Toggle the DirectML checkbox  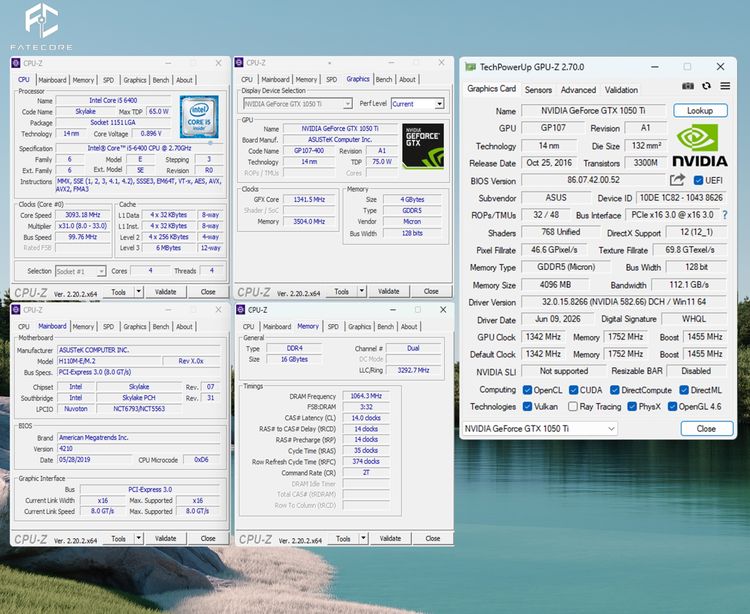click(684, 390)
